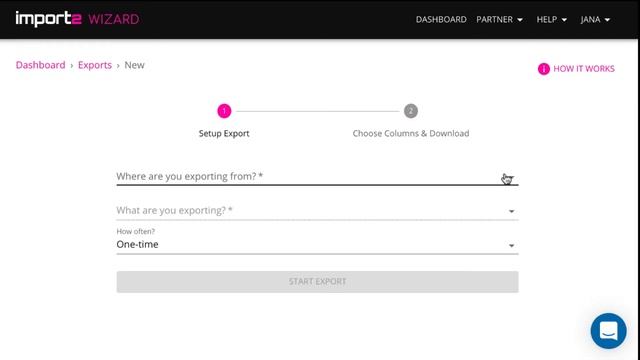Image resolution: width=640 pixels, height=360 pixels.
Task: Open the chat support widget
Action: 608,331
